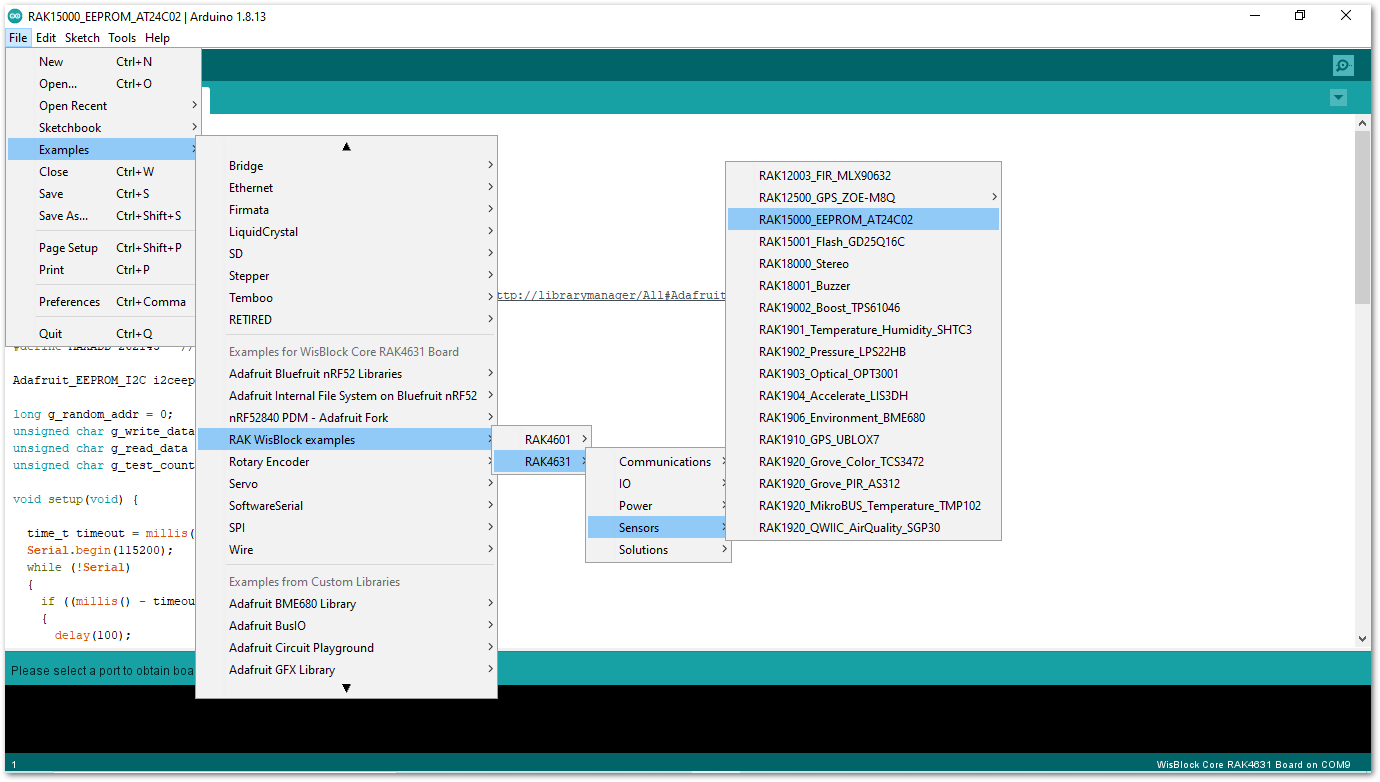Open the Communications submenu

tap(658, 462)
